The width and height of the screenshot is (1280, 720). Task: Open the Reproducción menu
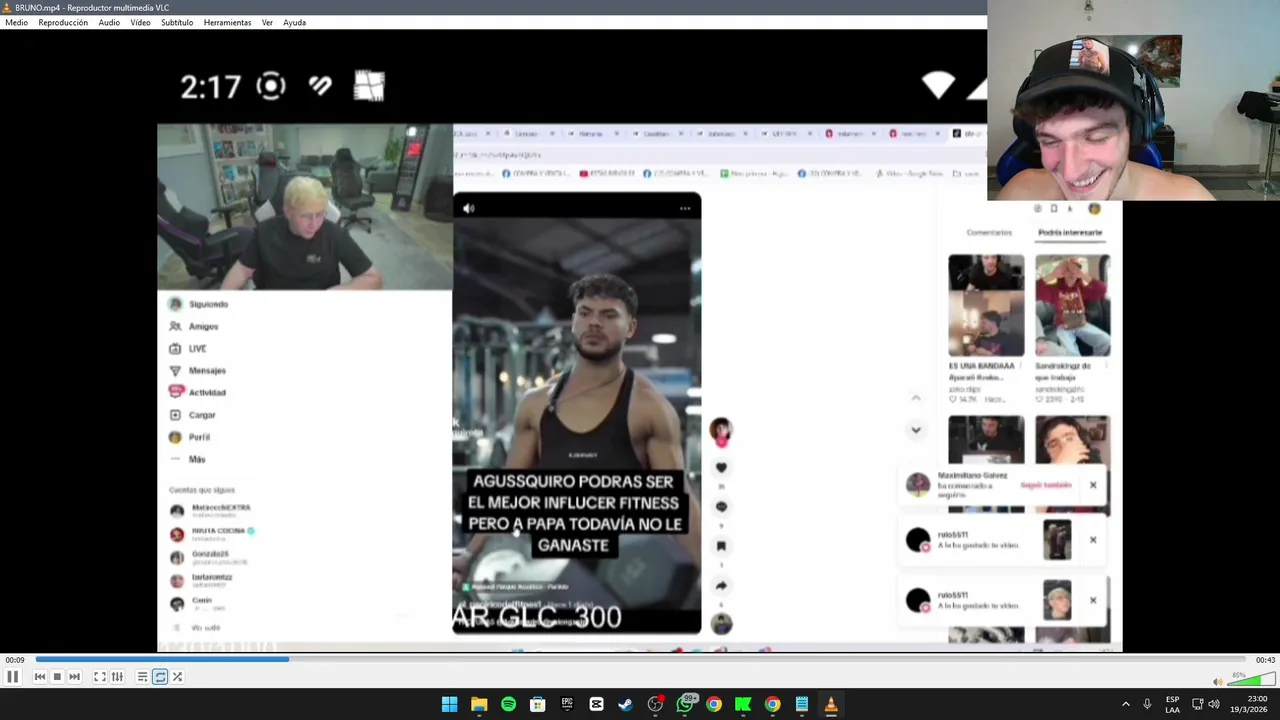coord(63,22)
